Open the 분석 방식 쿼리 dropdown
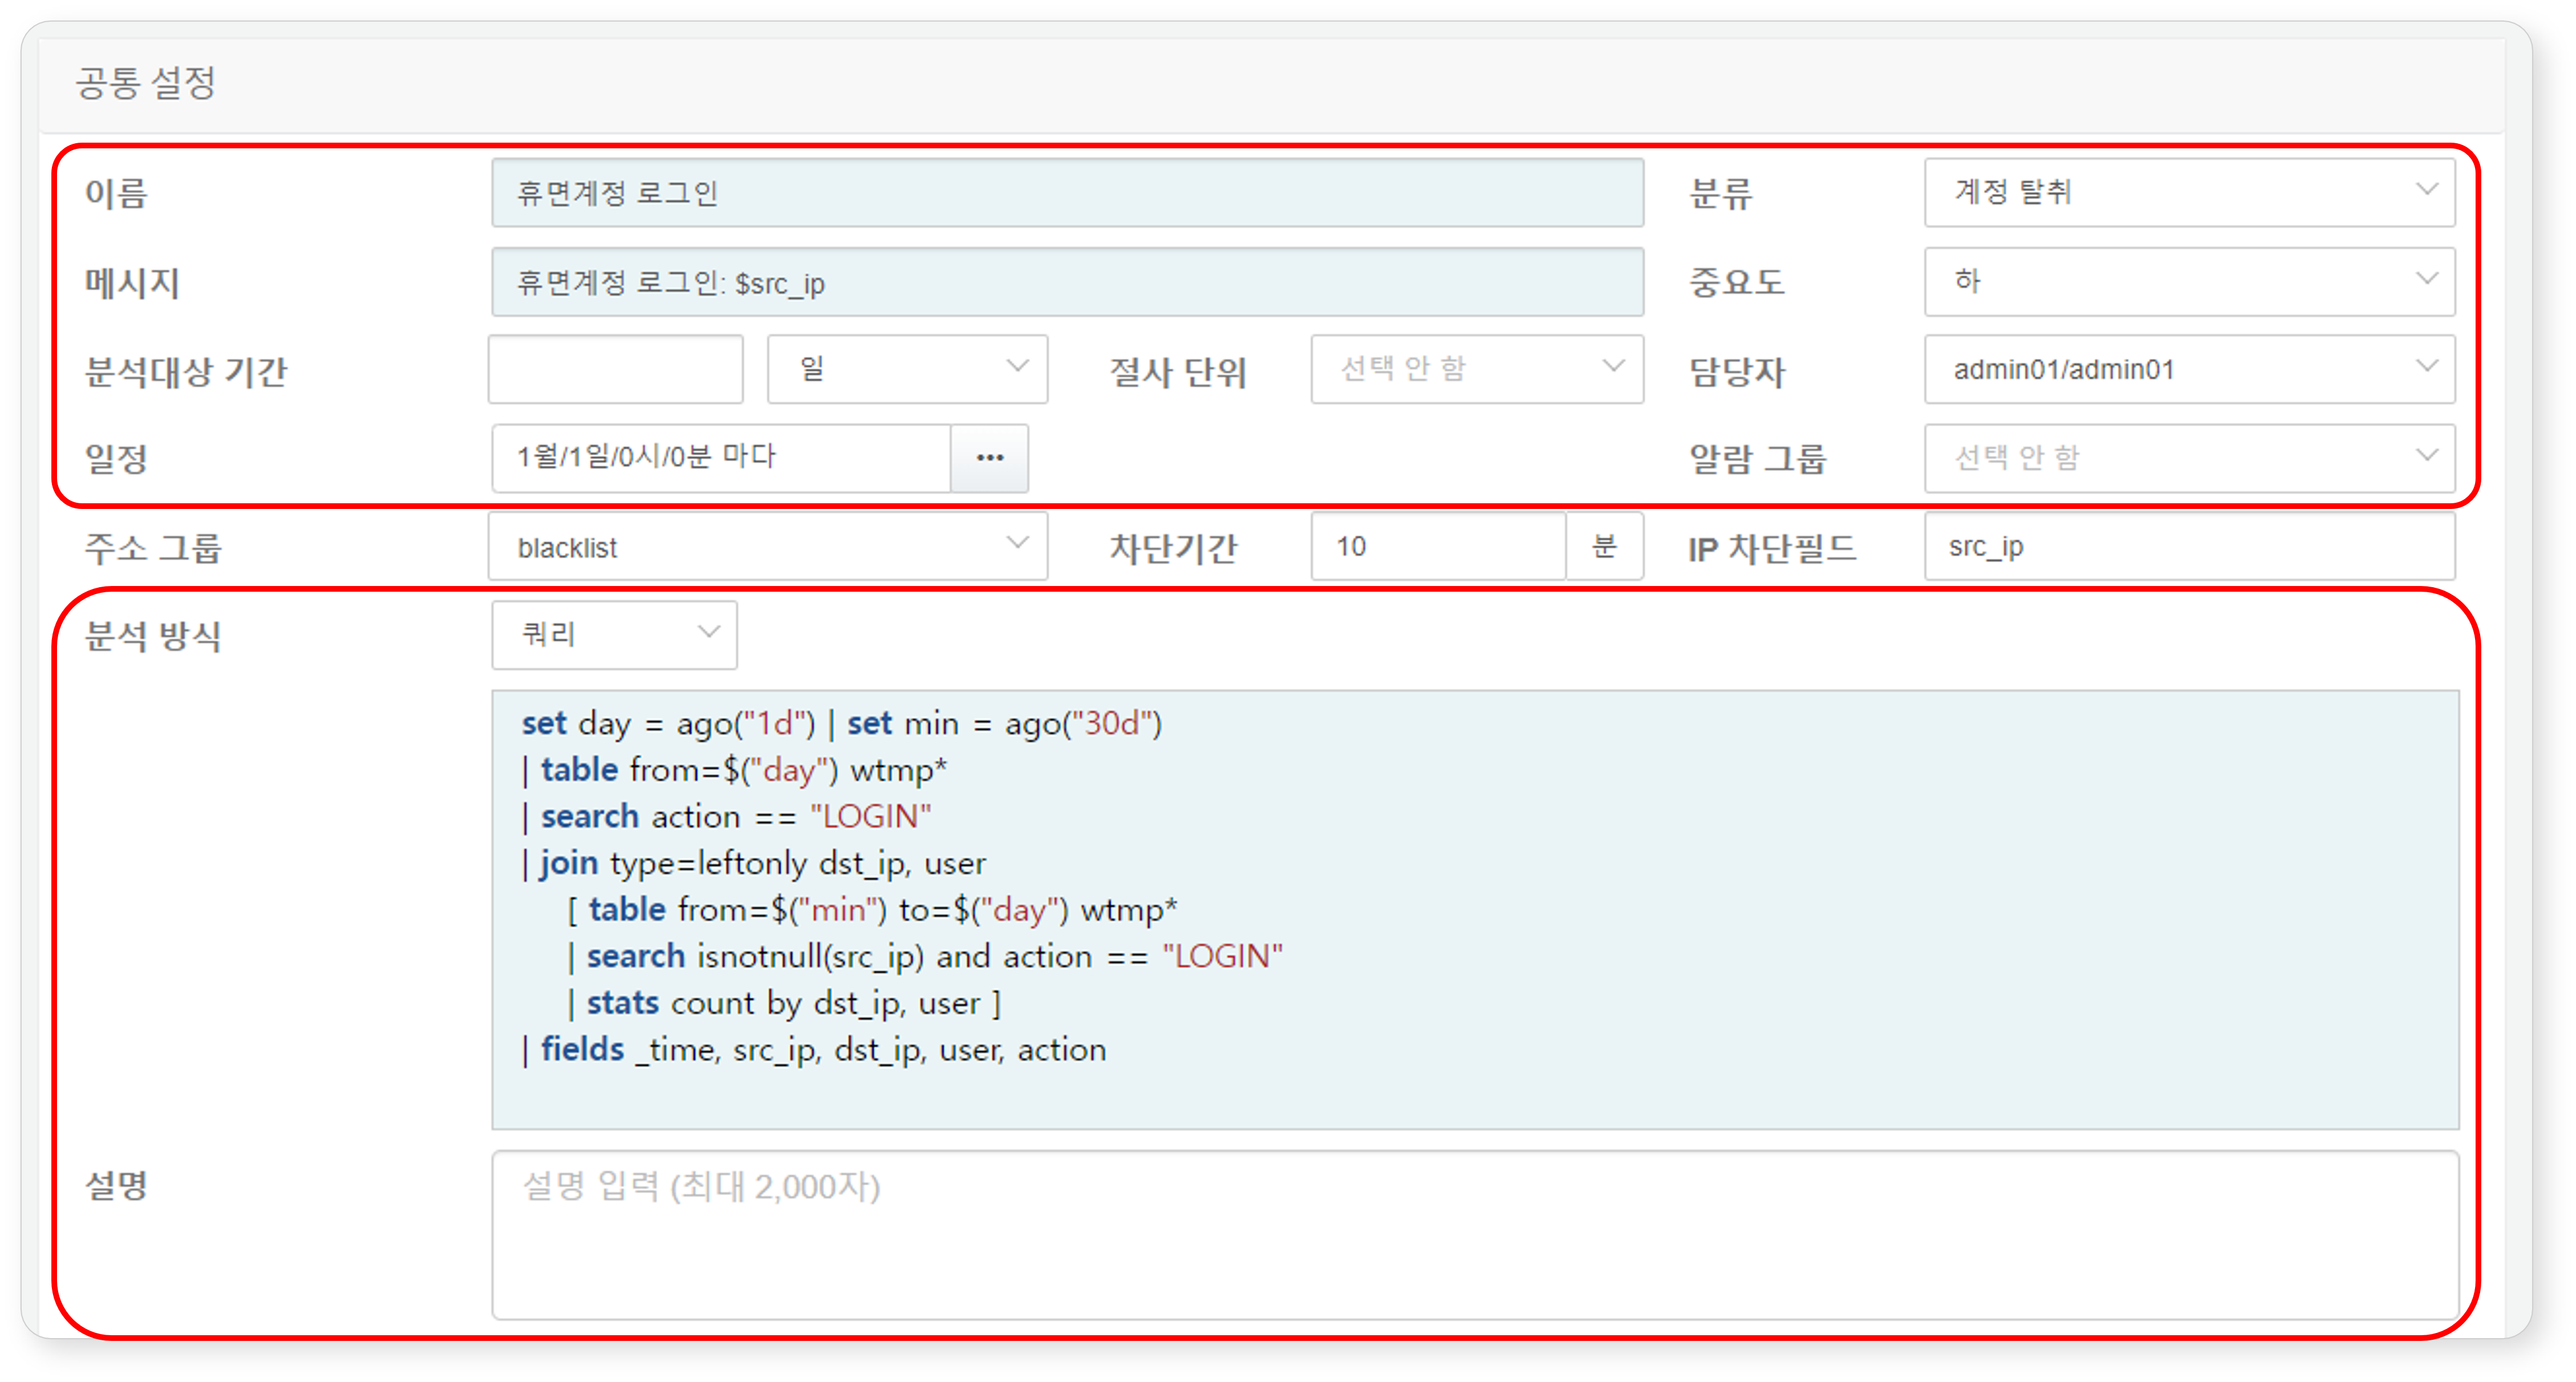2576x1382 pixels. (x=614, y=634)
